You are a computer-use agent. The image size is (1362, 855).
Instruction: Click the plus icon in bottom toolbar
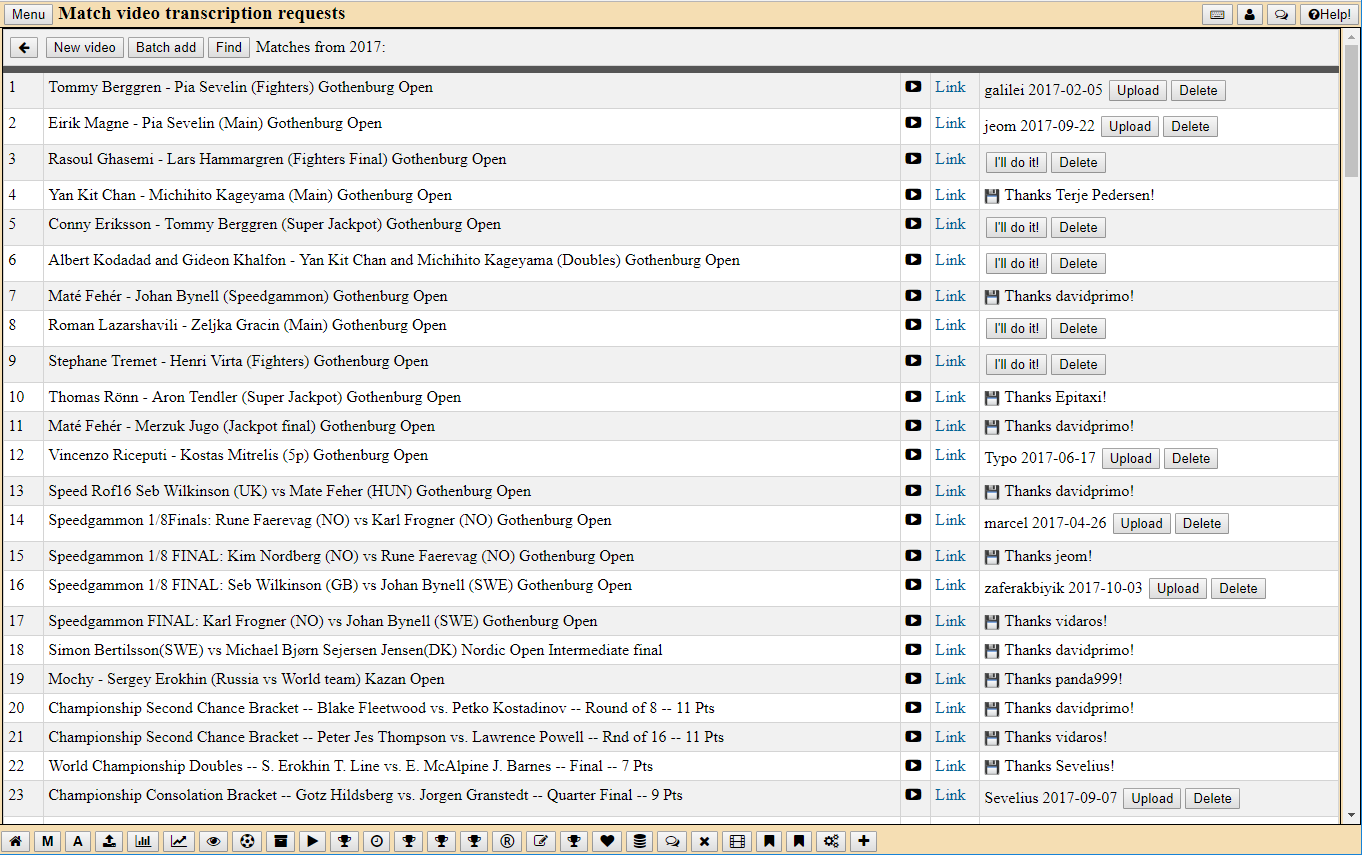pyautogui.click(x=864, y=842)
